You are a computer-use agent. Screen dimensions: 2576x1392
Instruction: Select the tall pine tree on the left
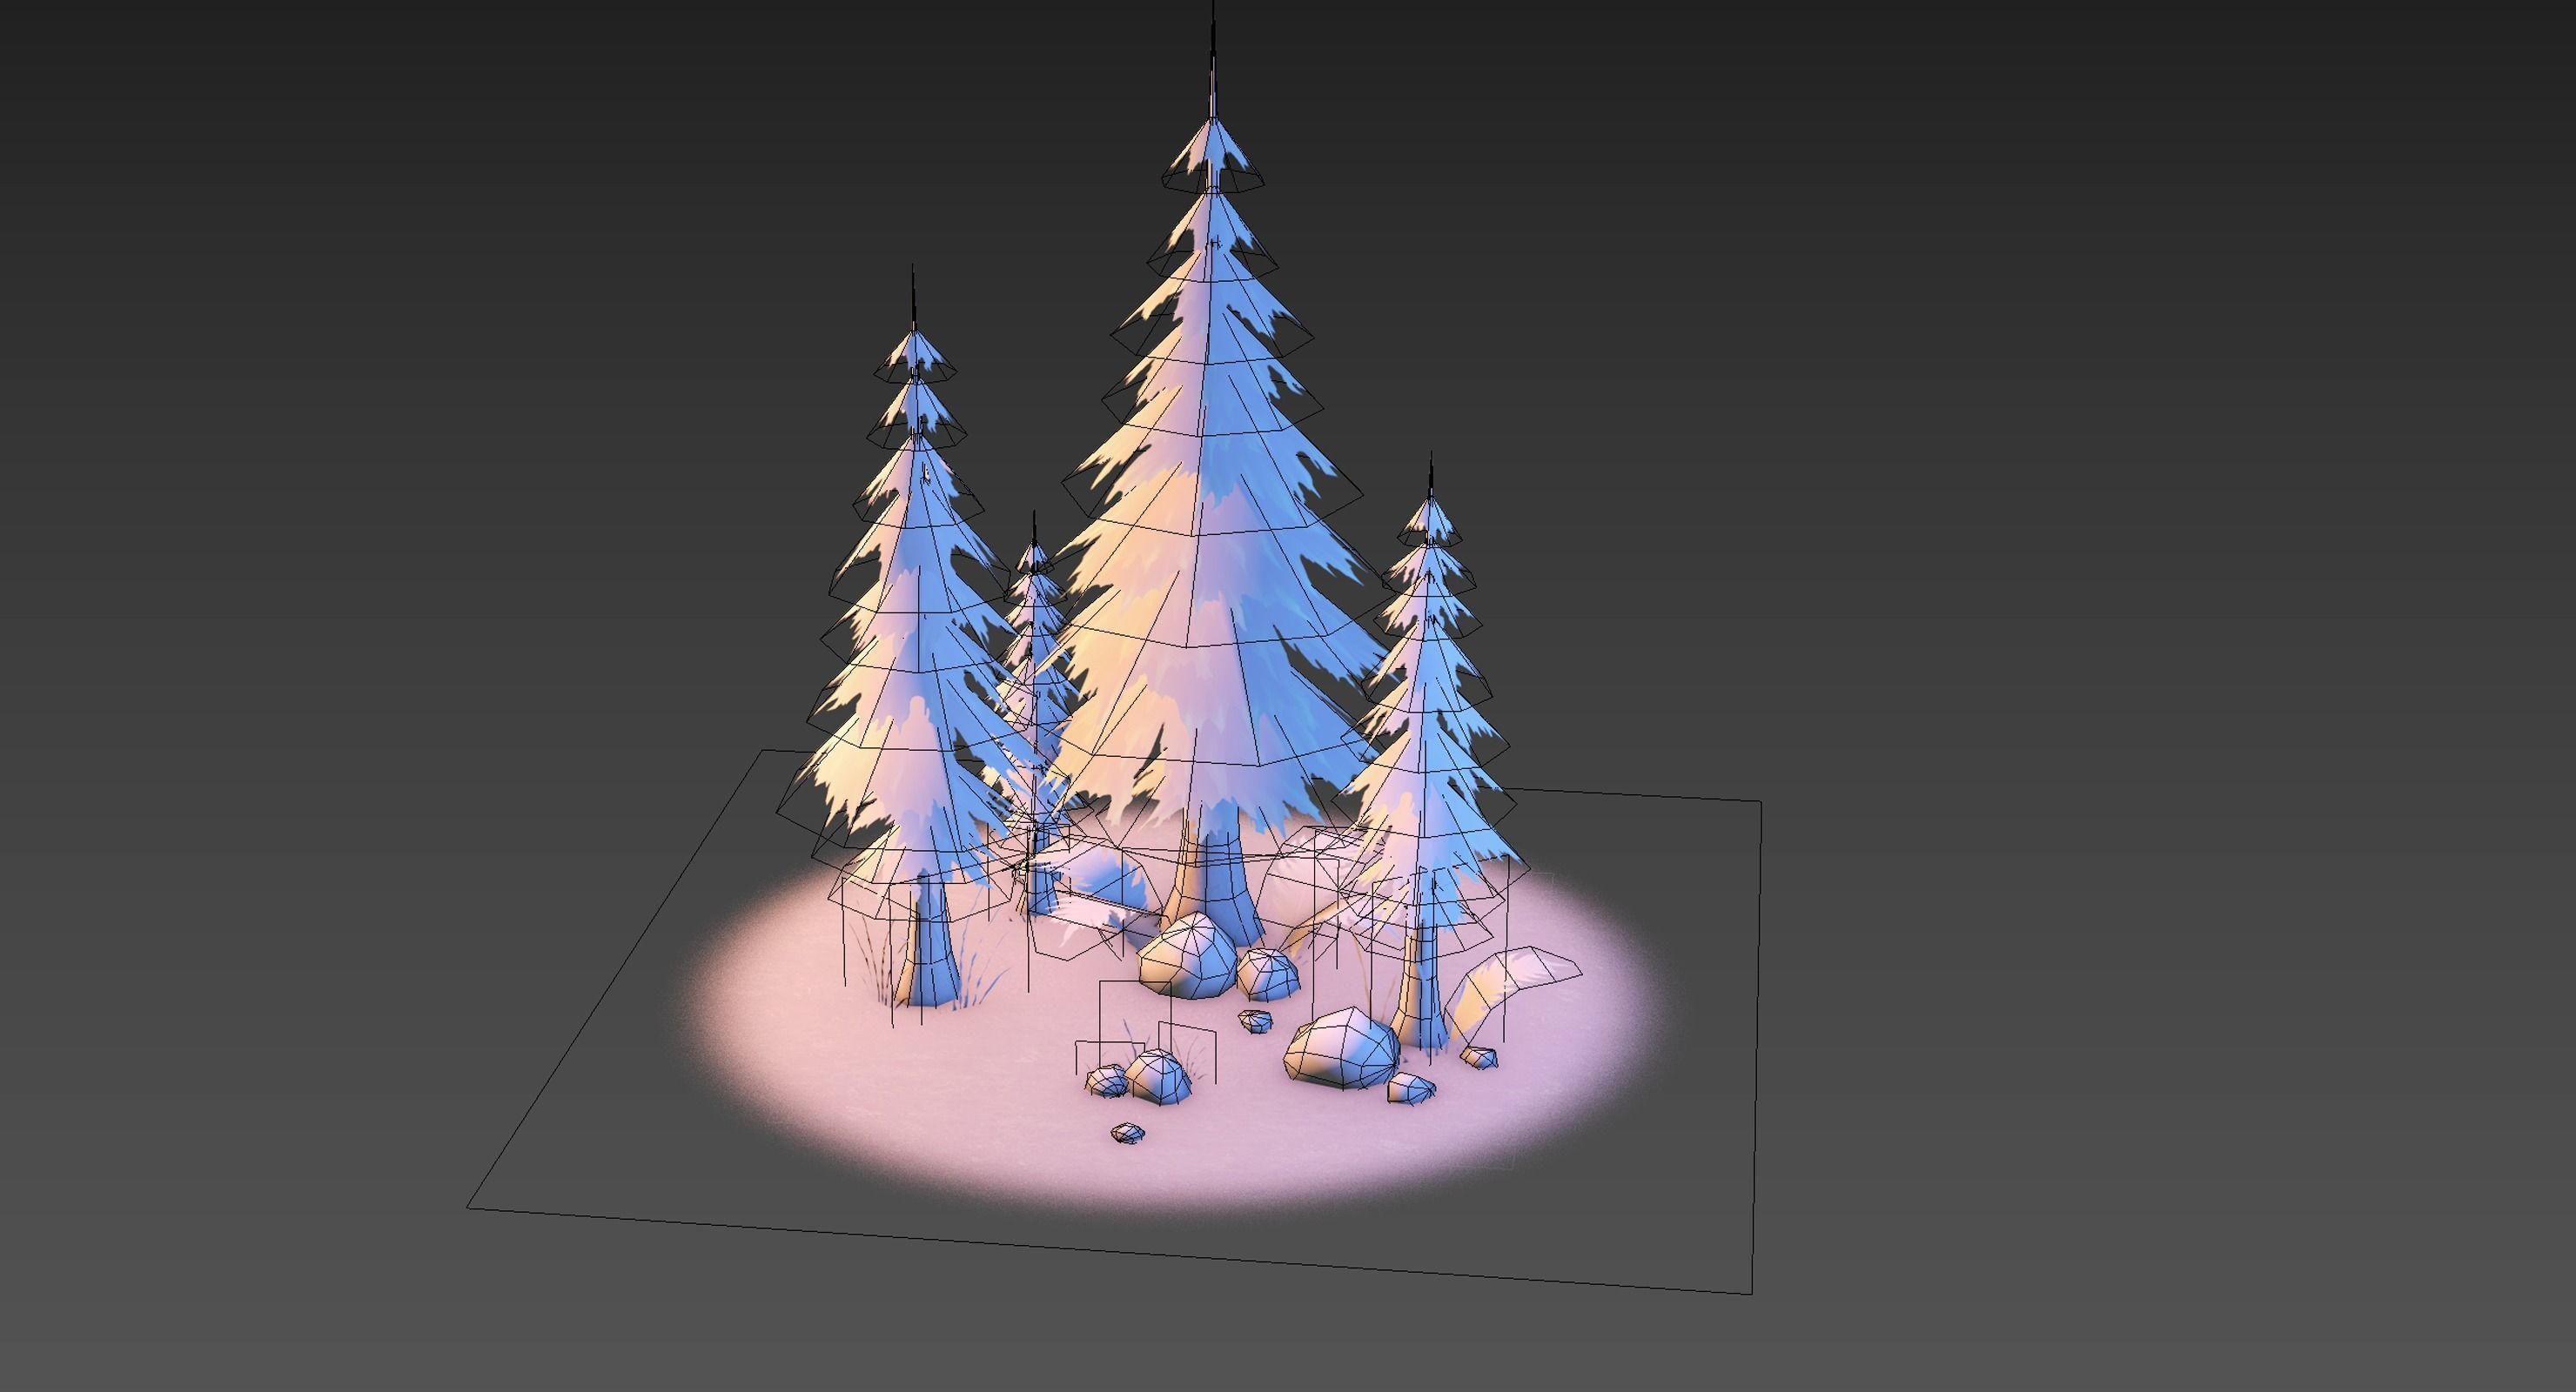tap(915, 640)
